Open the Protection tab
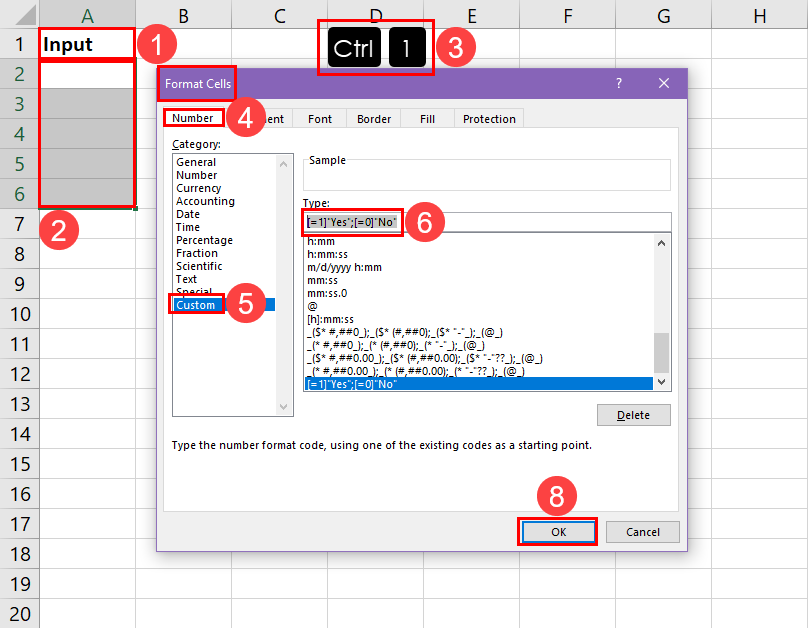Screen dimensions: 808x628 (489, 119)
